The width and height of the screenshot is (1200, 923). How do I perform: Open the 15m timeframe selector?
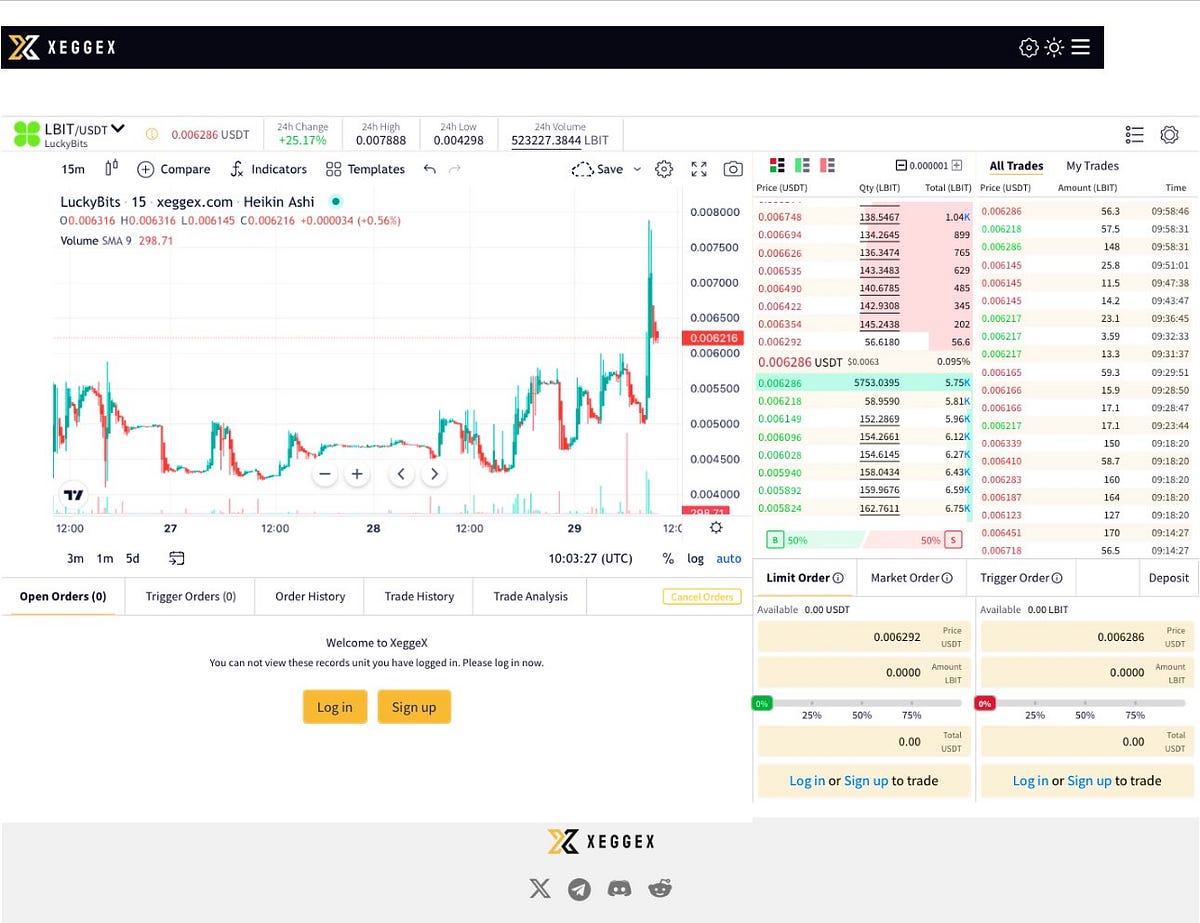click(72, 169)
